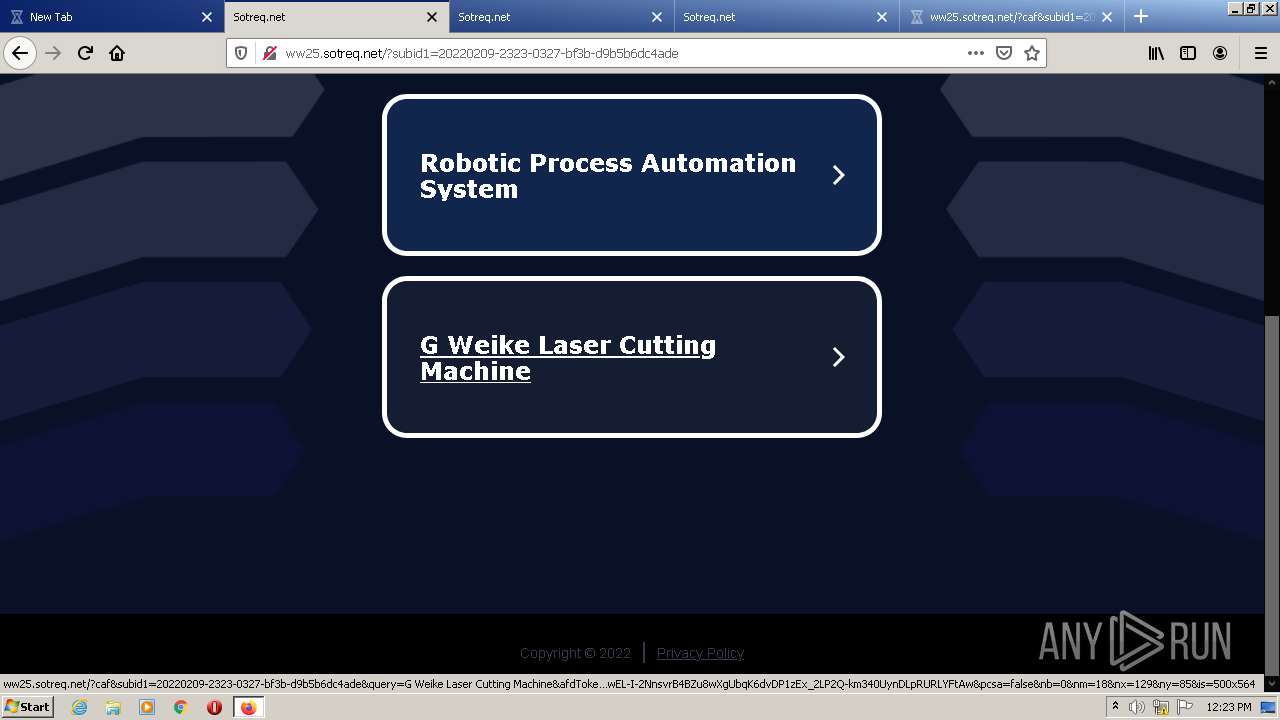Open the Privacy Policy link

(x=700, y=653)
